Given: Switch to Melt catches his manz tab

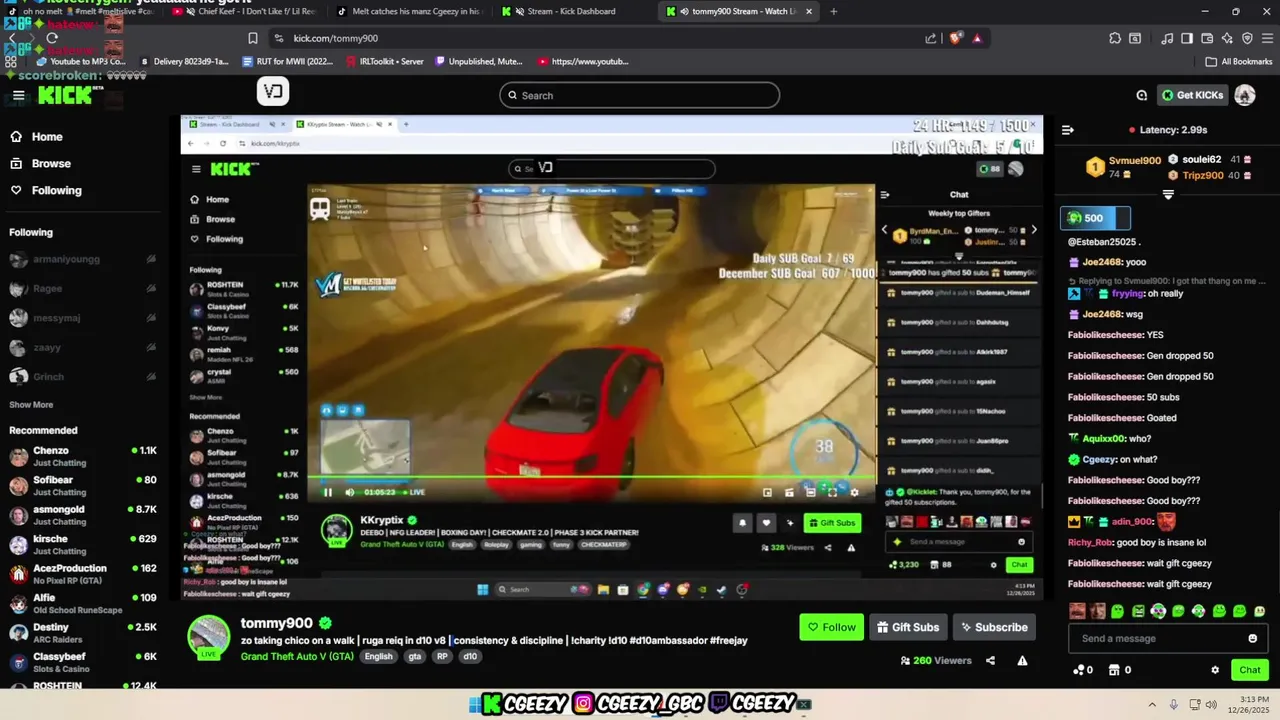Looking at the screenshot, I should [408, 12].
